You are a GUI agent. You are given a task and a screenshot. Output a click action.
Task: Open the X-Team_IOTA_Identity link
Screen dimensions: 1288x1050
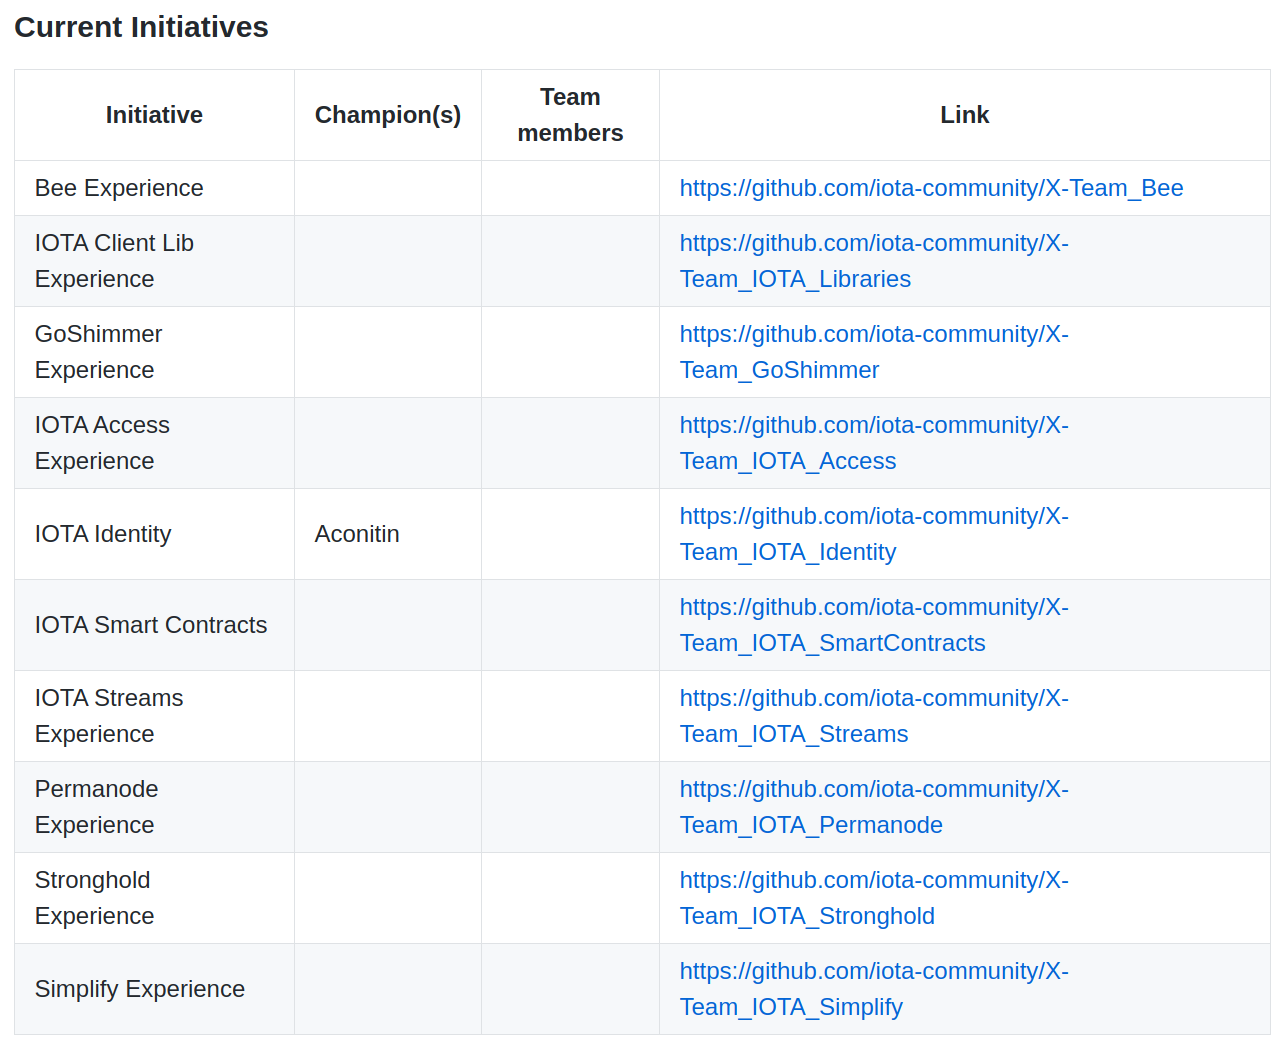(x=874, y=534)
